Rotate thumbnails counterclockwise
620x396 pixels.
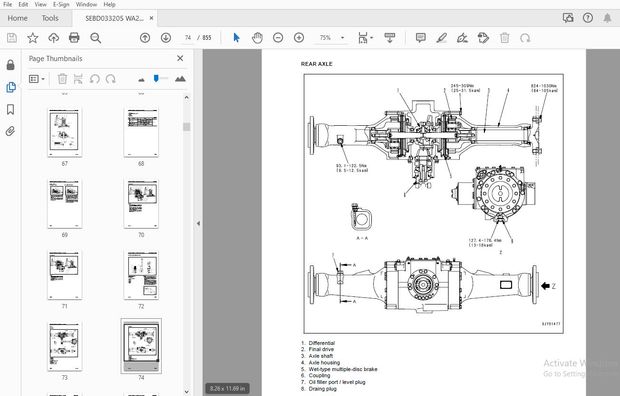(x=95, y=79)
